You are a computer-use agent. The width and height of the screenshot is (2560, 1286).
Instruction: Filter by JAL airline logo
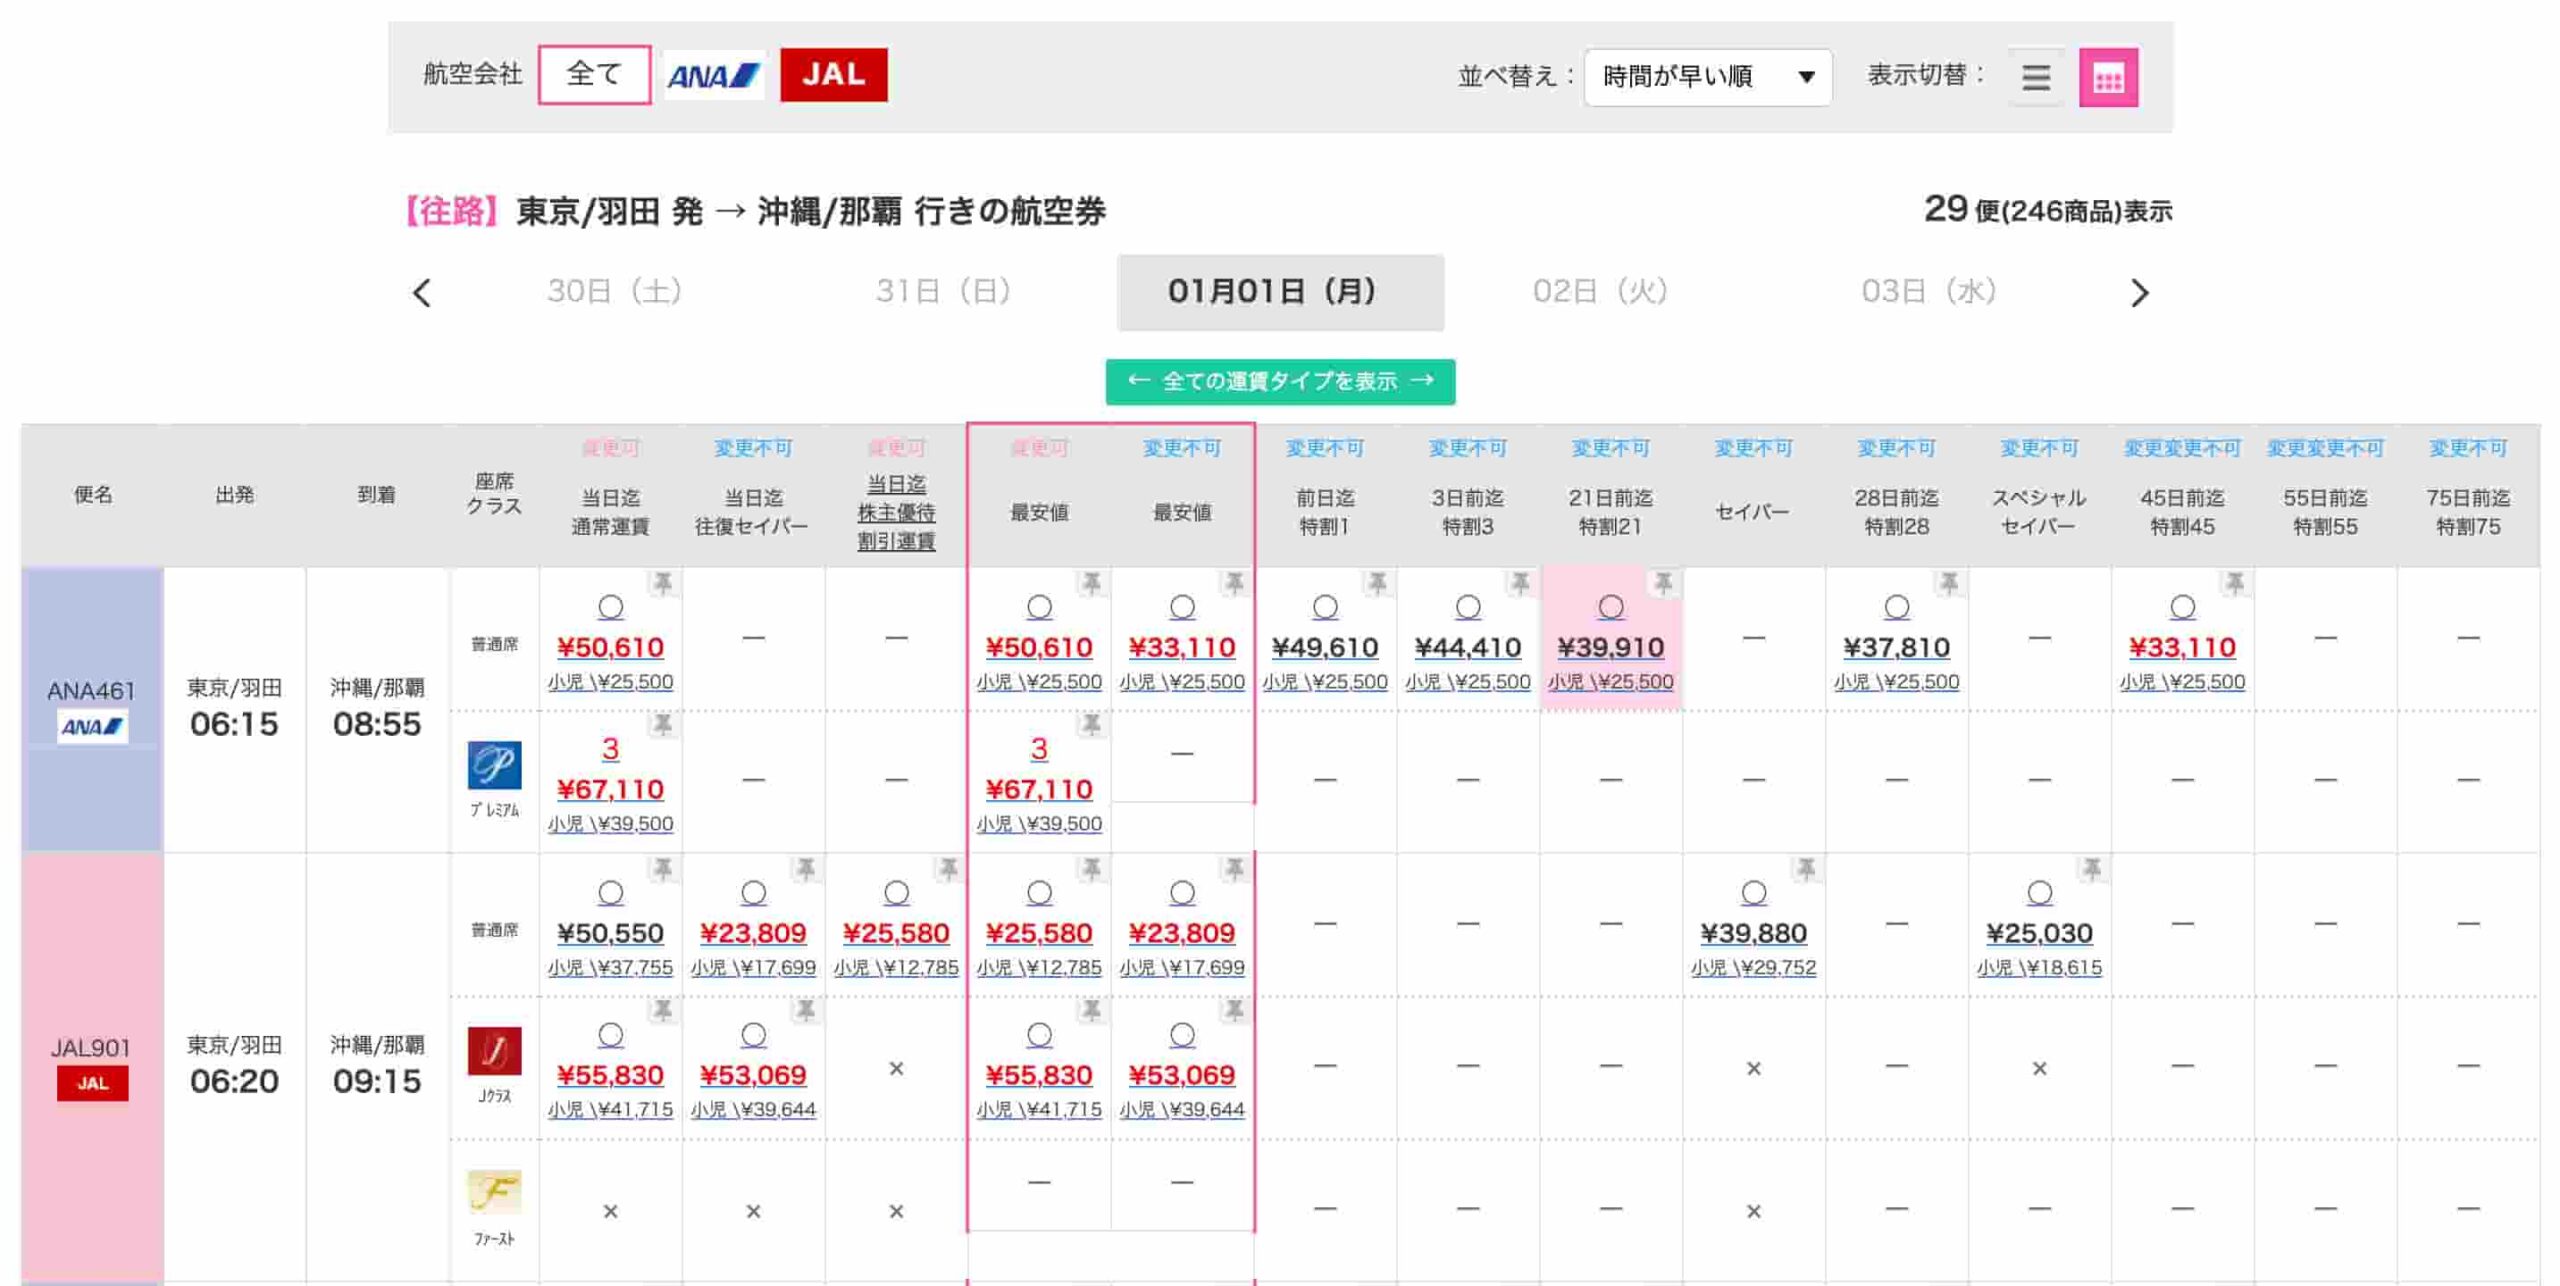tap(832, 75)
